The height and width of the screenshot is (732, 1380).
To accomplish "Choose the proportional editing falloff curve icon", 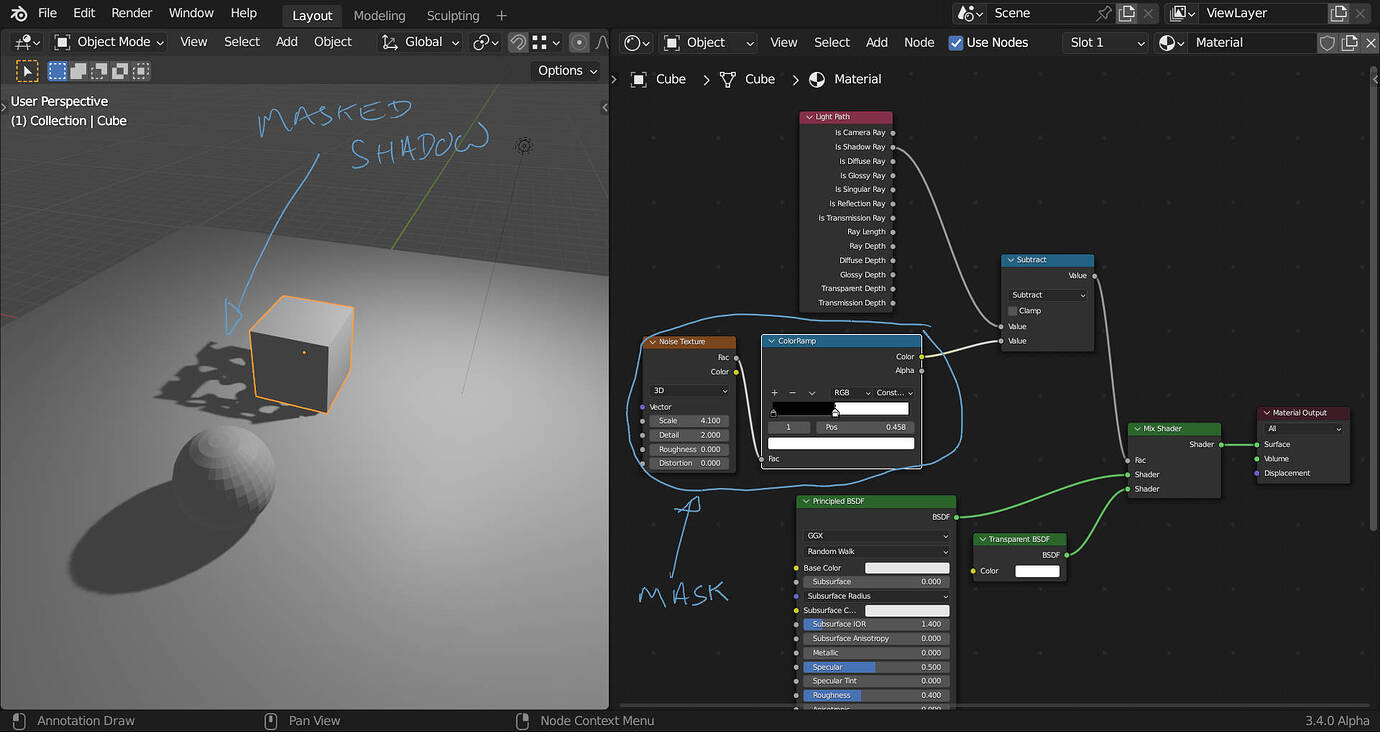I will [601, 42].
